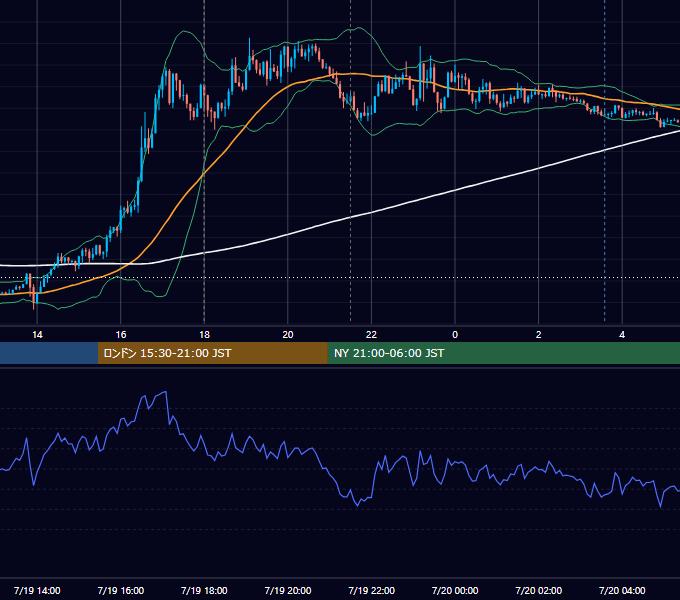Click the 7/20 02:00 date label
Image resolution: width=680 pixels, height=600 pixels.
pos(539,590)
